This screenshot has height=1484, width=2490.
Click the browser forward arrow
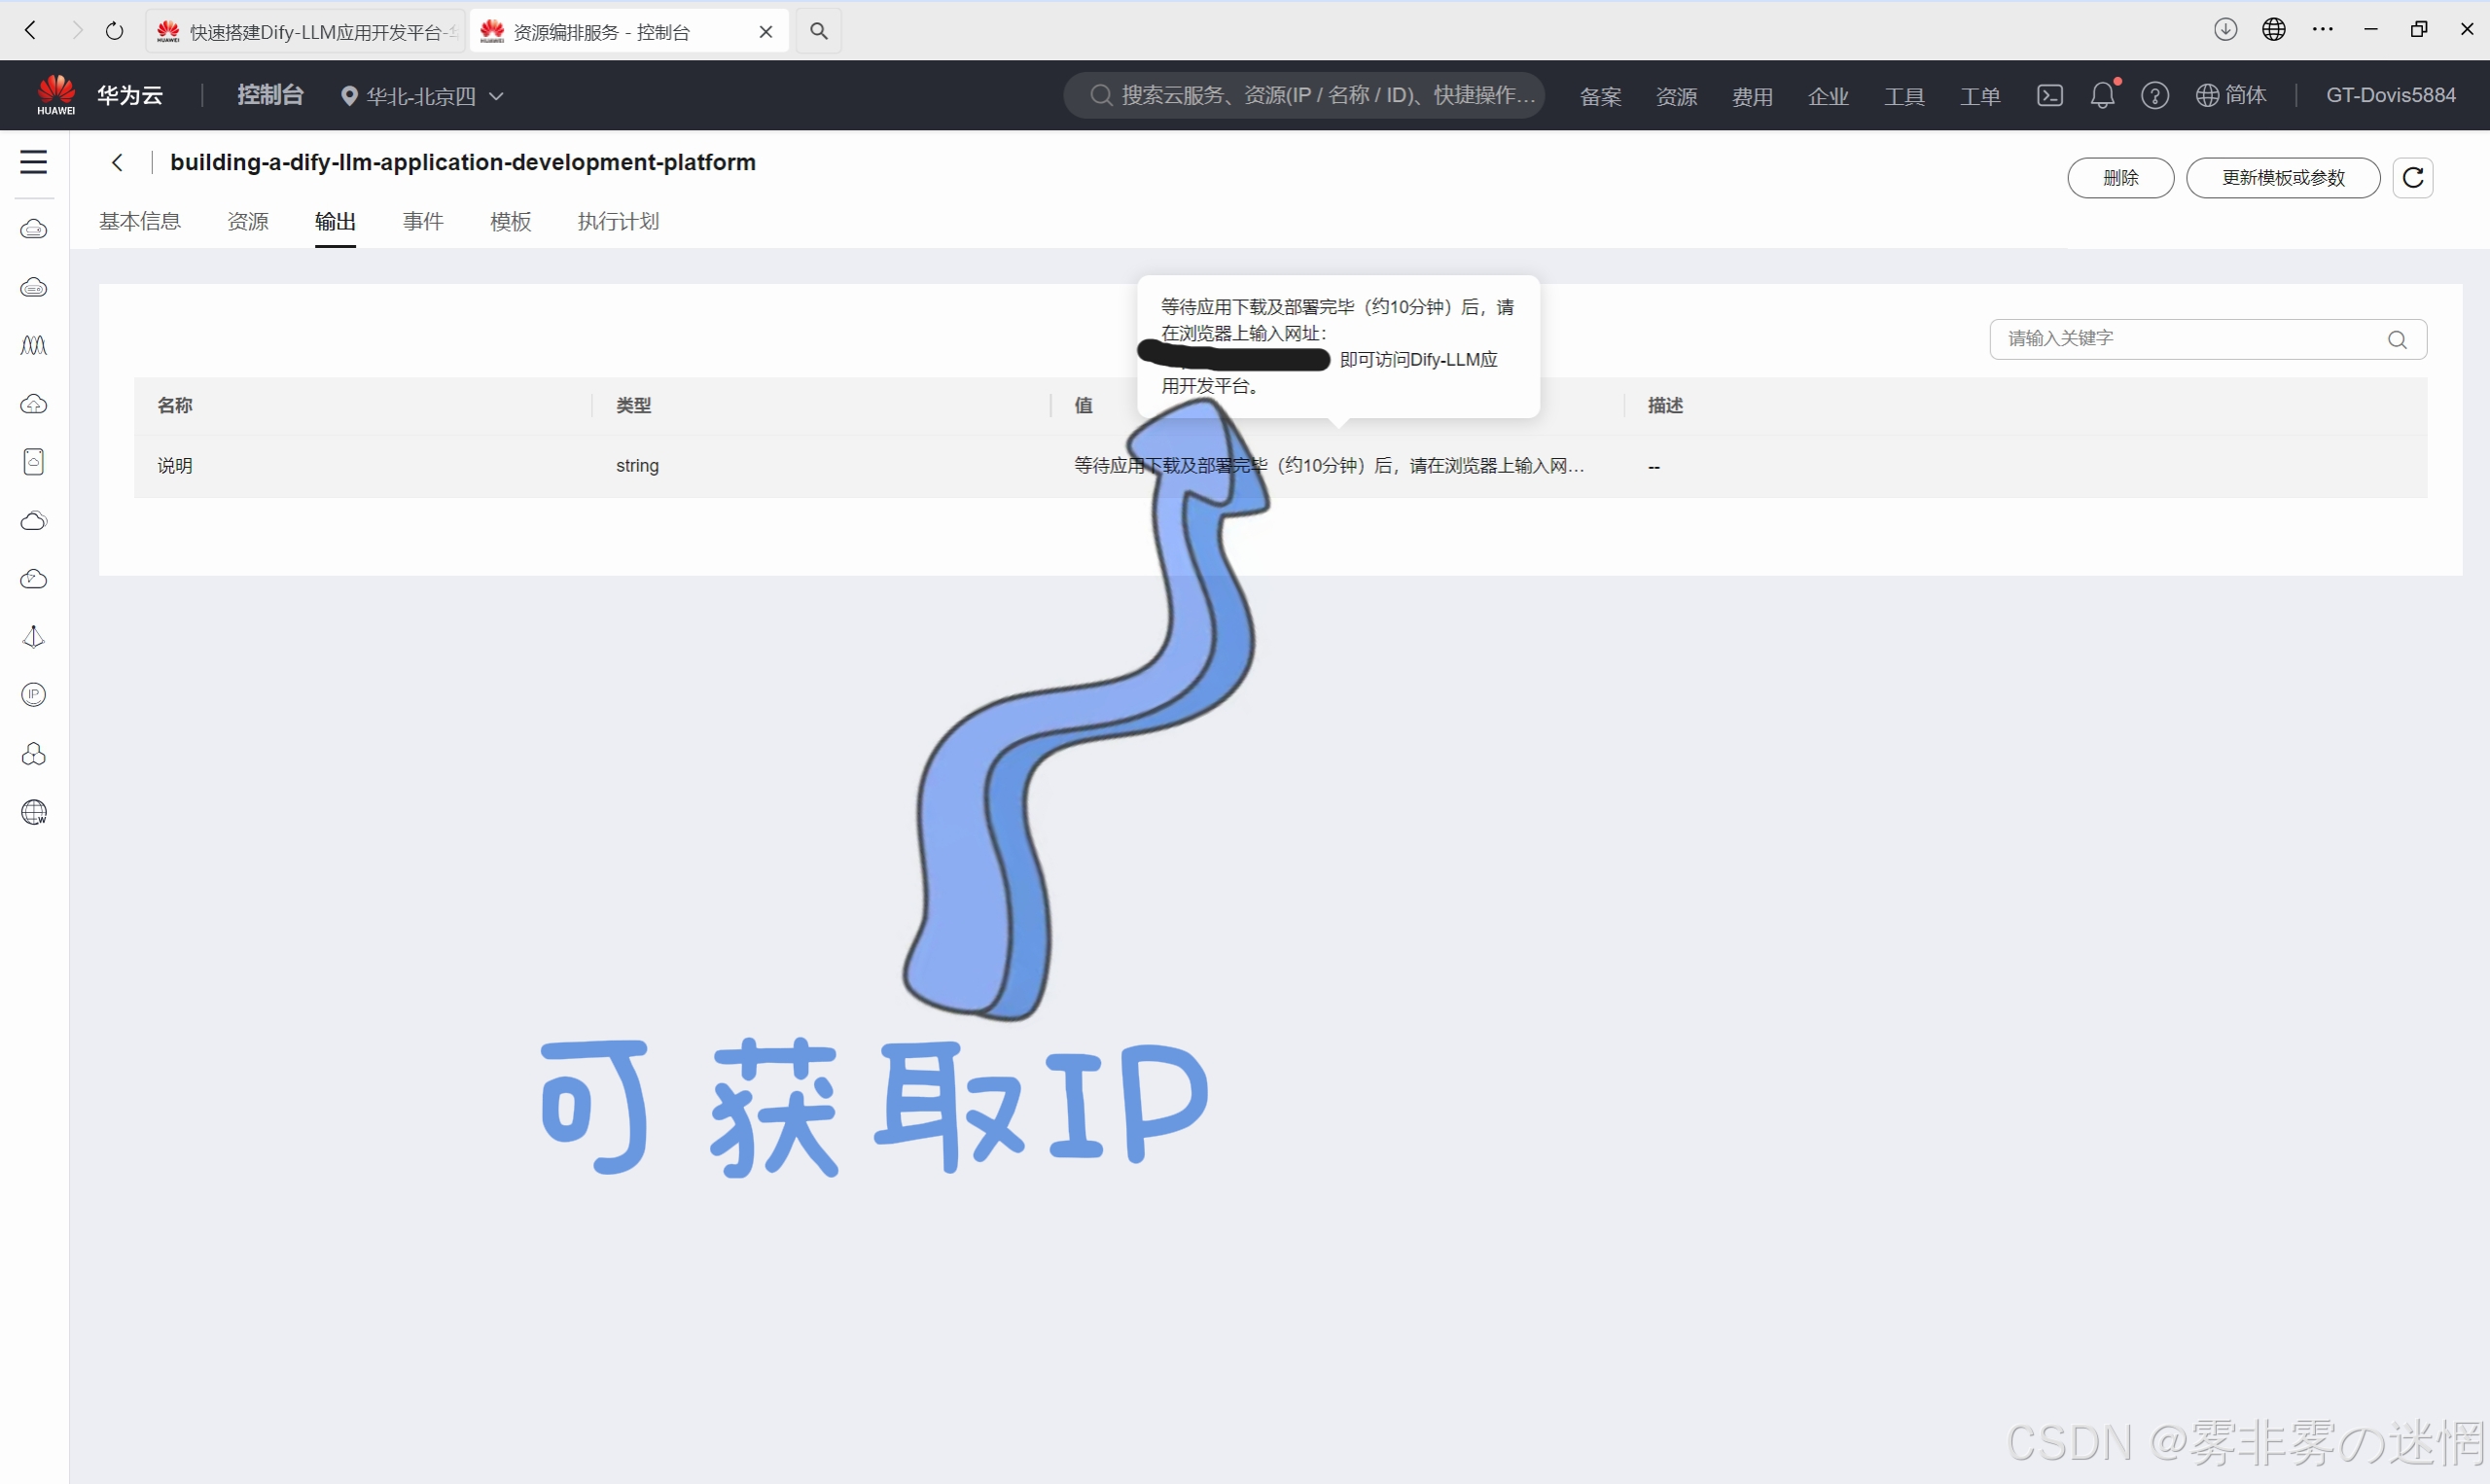click(x=76, y=31)
